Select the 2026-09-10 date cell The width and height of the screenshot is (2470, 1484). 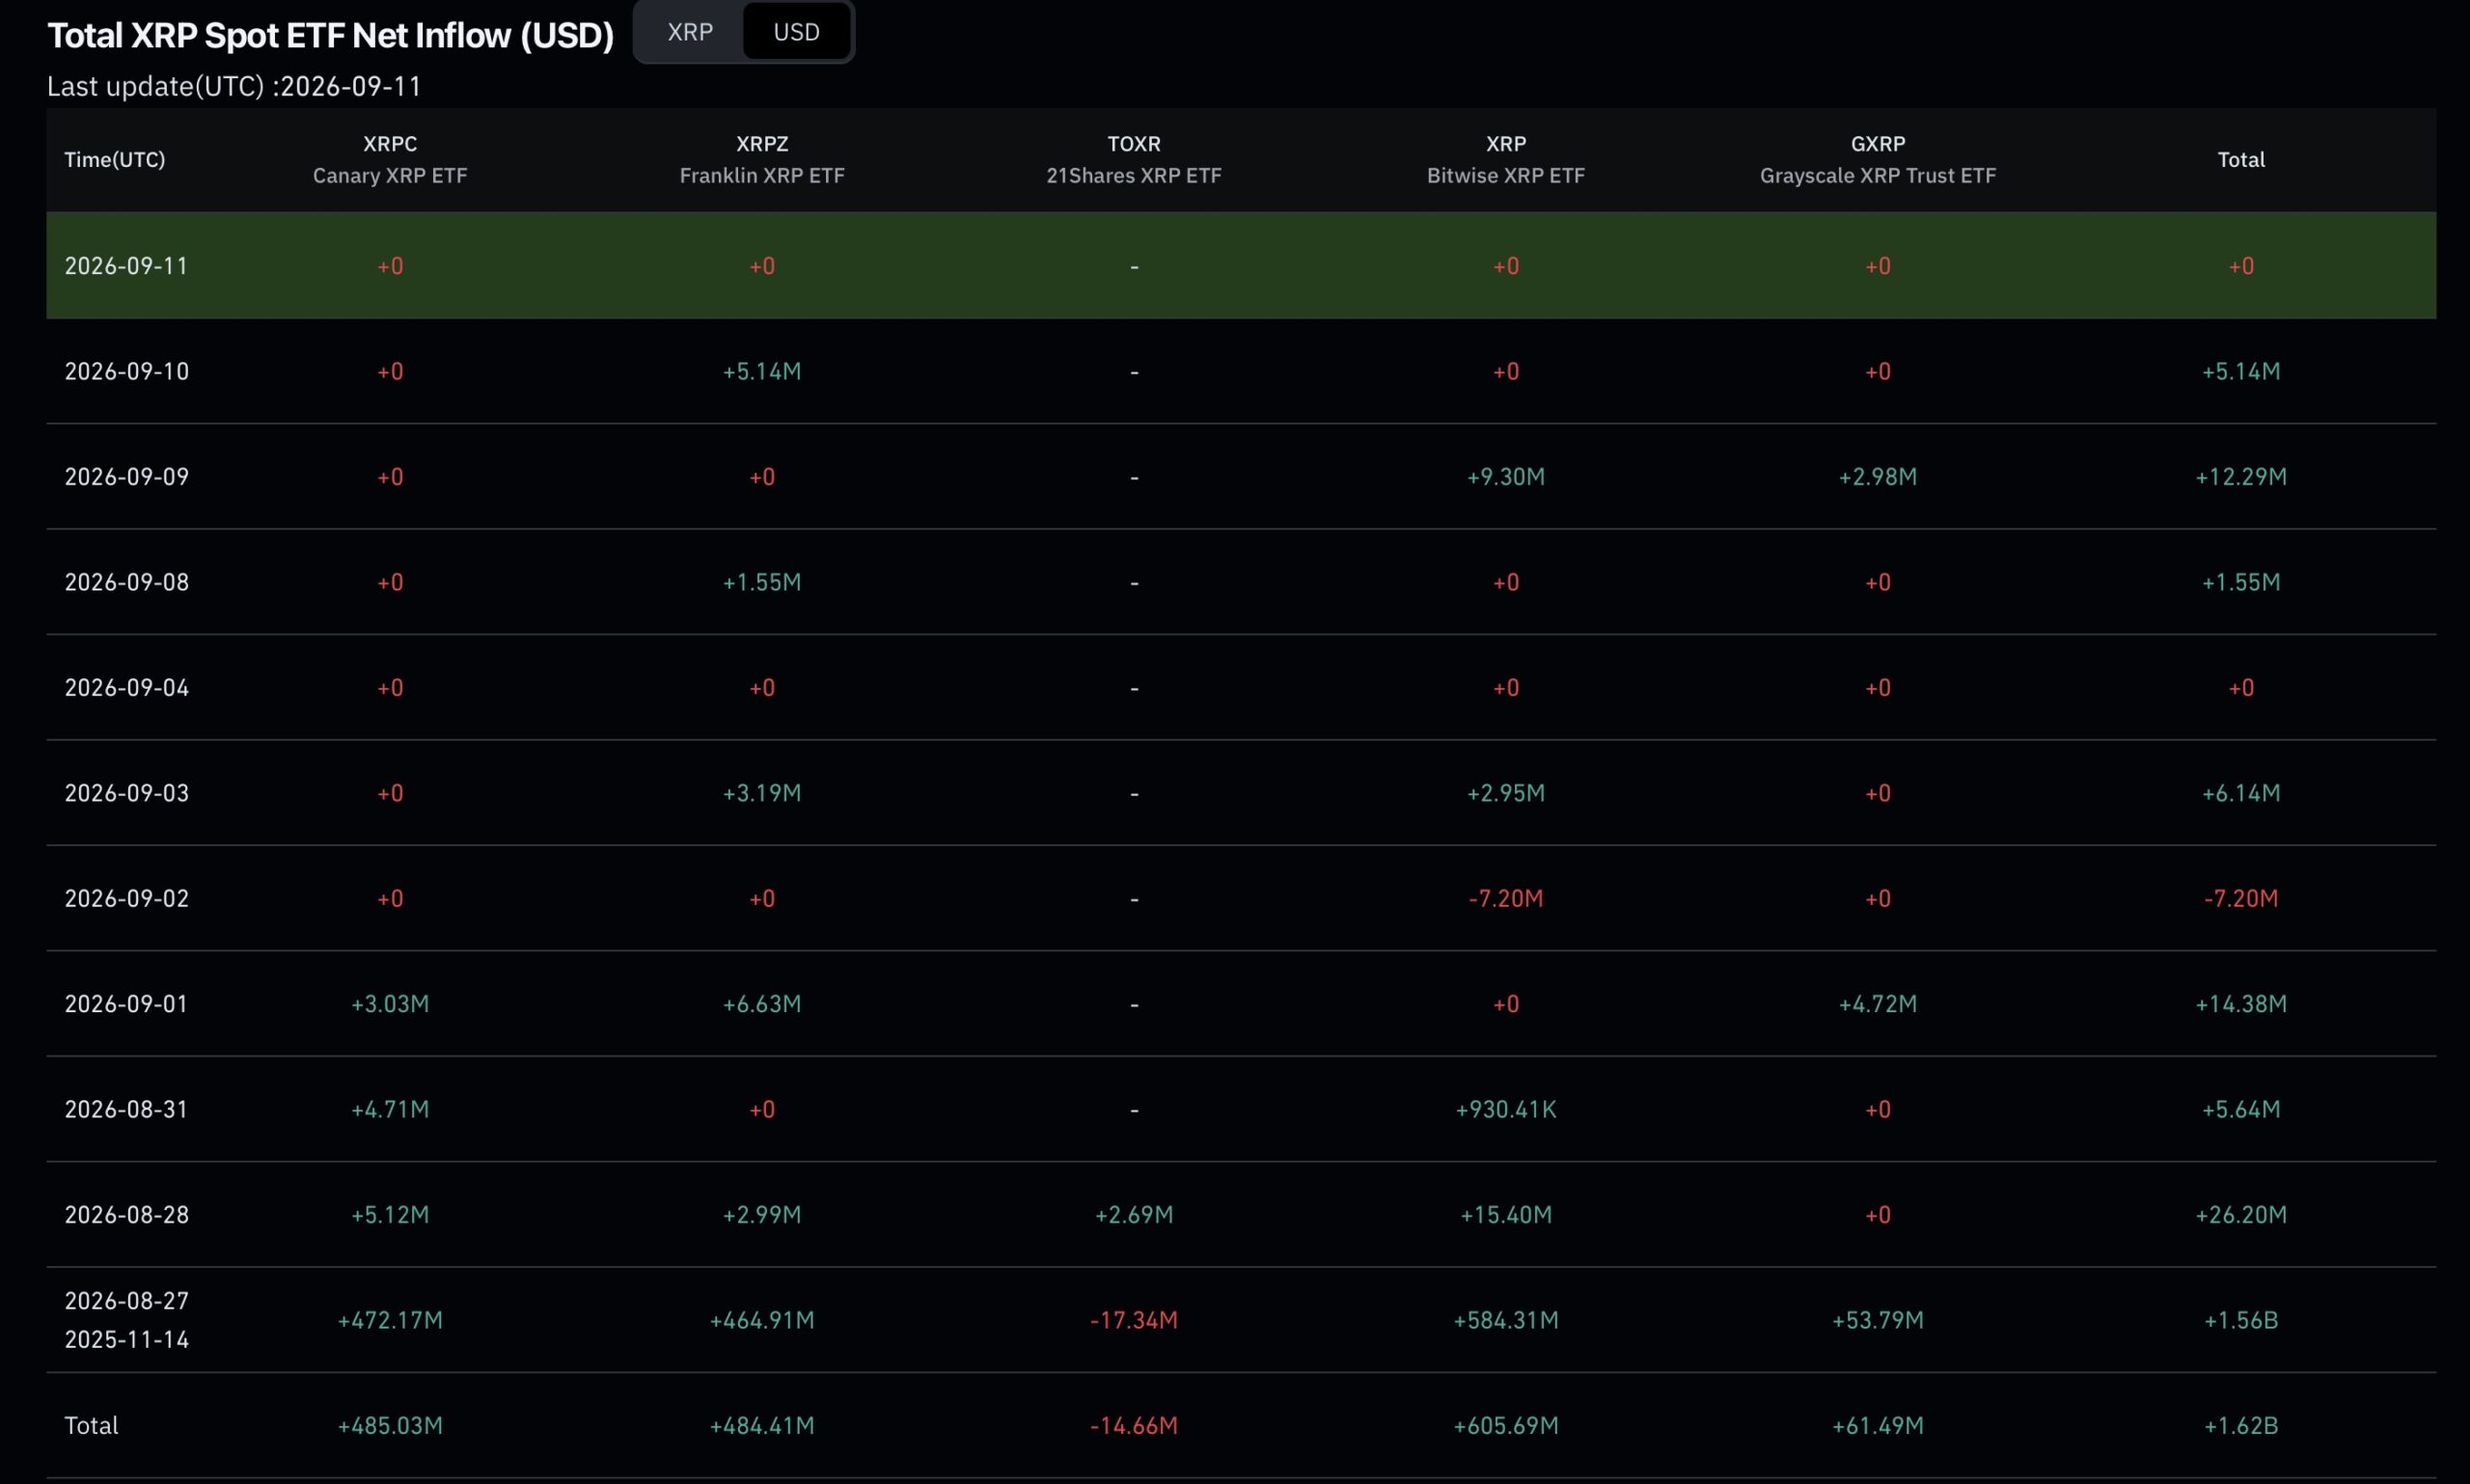(x=127, y=371)
